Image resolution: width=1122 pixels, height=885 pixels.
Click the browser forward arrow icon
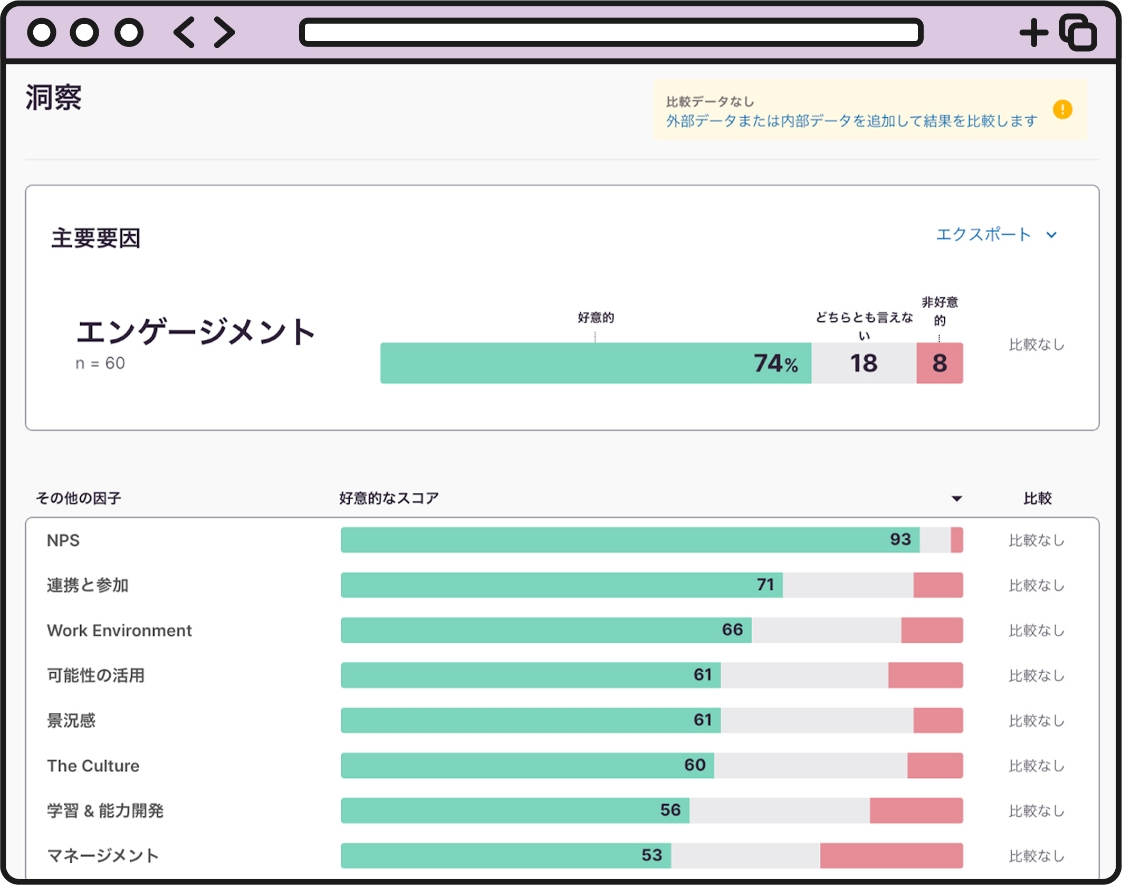click(224, 33)
